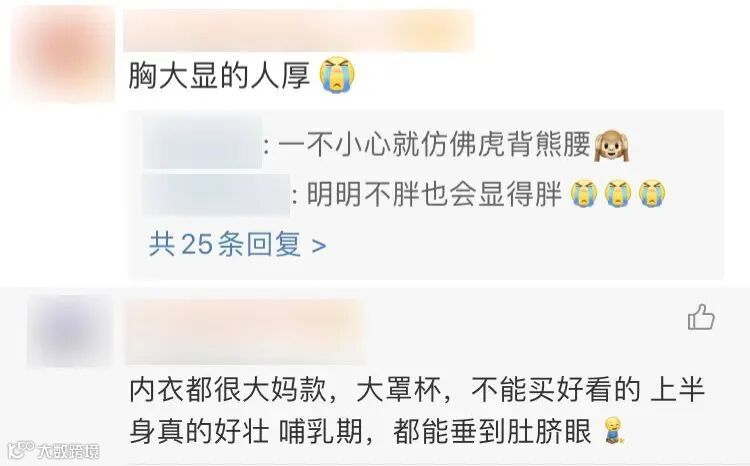Screen dimensions: 750x466
Task: Click the last crying emoji after 显得胖
Action: pyautogui.click(x=652, y=193)
